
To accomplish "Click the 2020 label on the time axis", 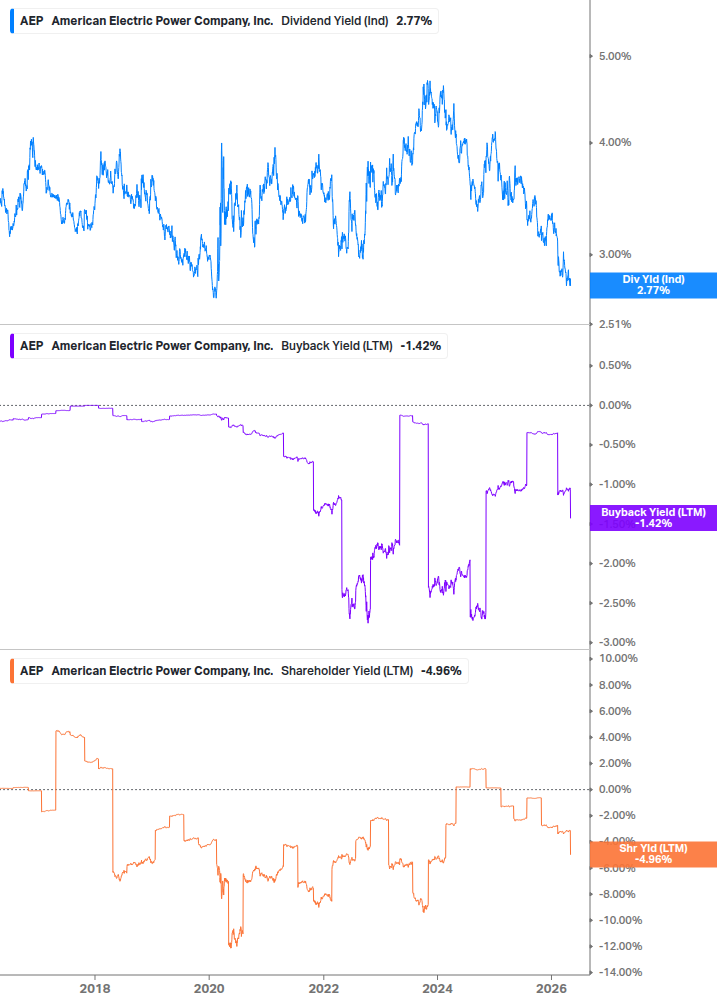I will tap(210, 989).
